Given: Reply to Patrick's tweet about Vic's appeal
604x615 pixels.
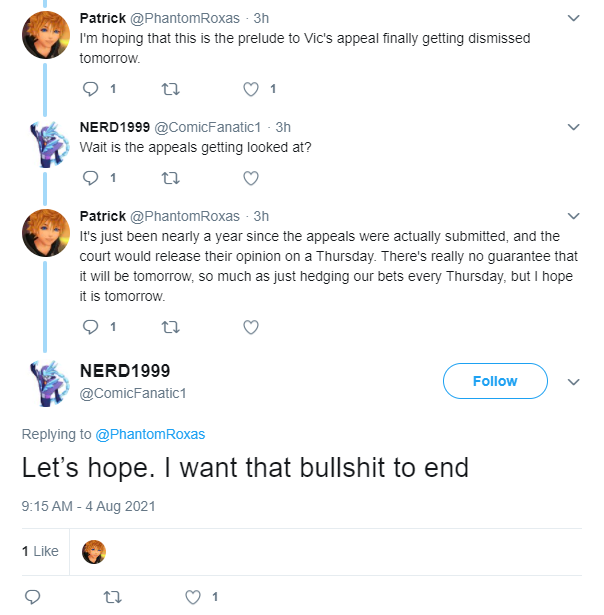Looking at the screenshot, I should pyautogui.click(x=91, y=89).
